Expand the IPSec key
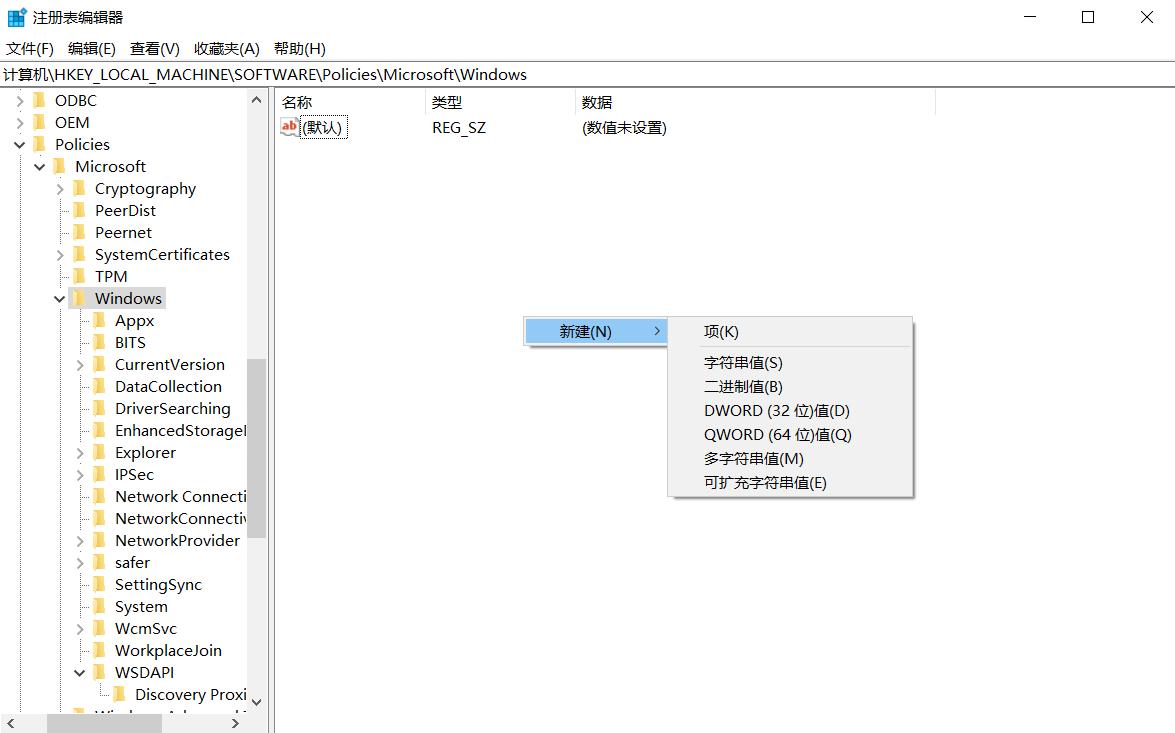This screenshot has width=1175, height=733. [x=79, y=474]
